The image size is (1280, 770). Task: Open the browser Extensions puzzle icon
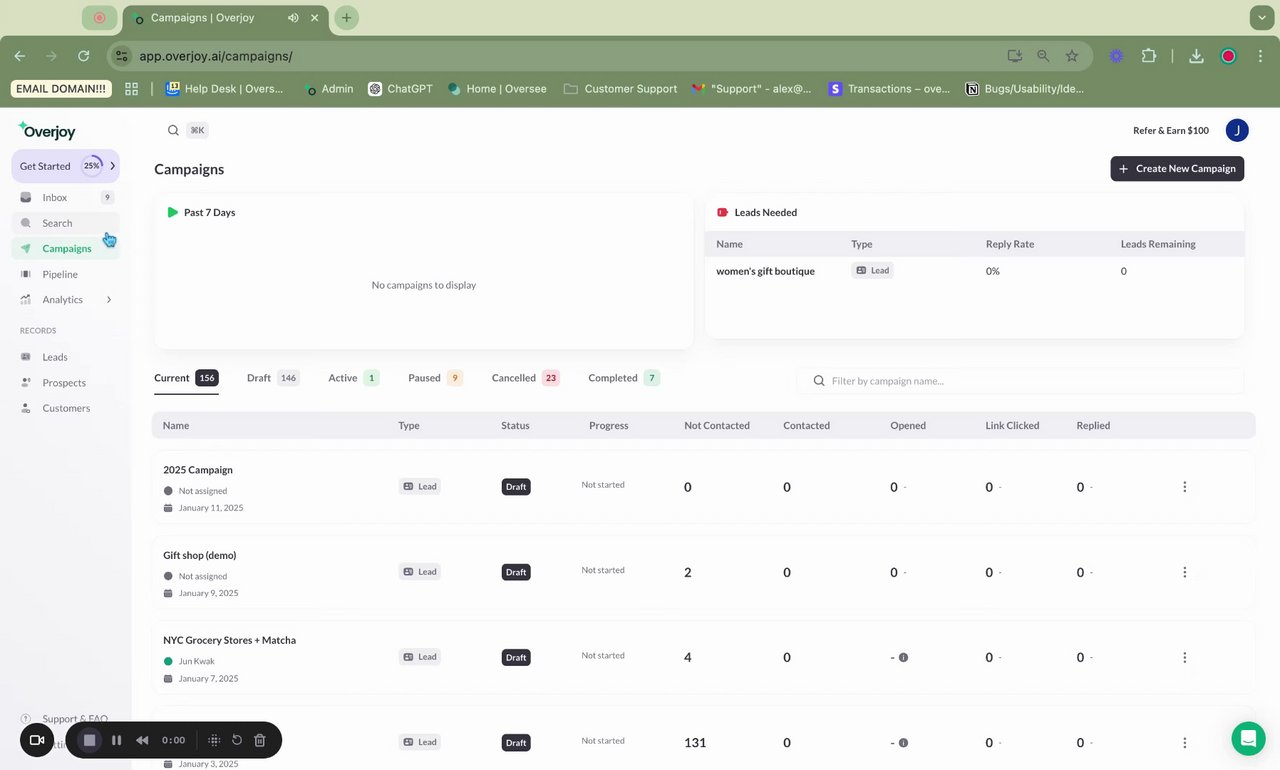[1148, 56]
